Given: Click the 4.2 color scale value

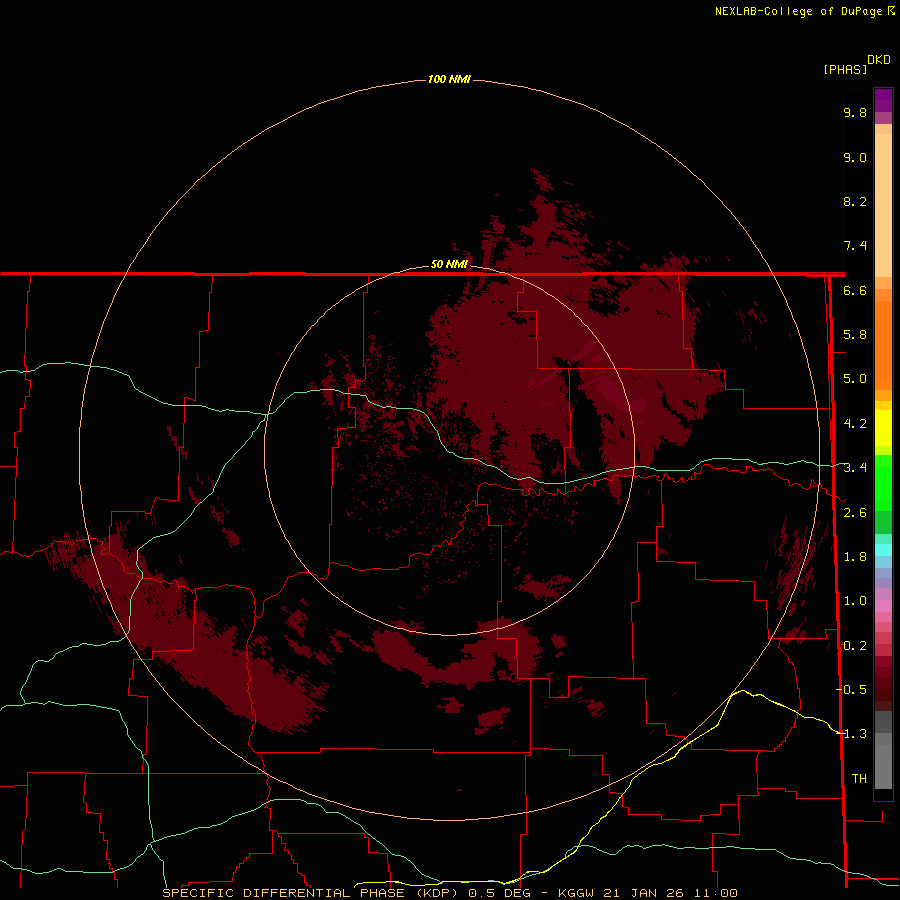Looking at the screenshot, I should click(855, 424).
